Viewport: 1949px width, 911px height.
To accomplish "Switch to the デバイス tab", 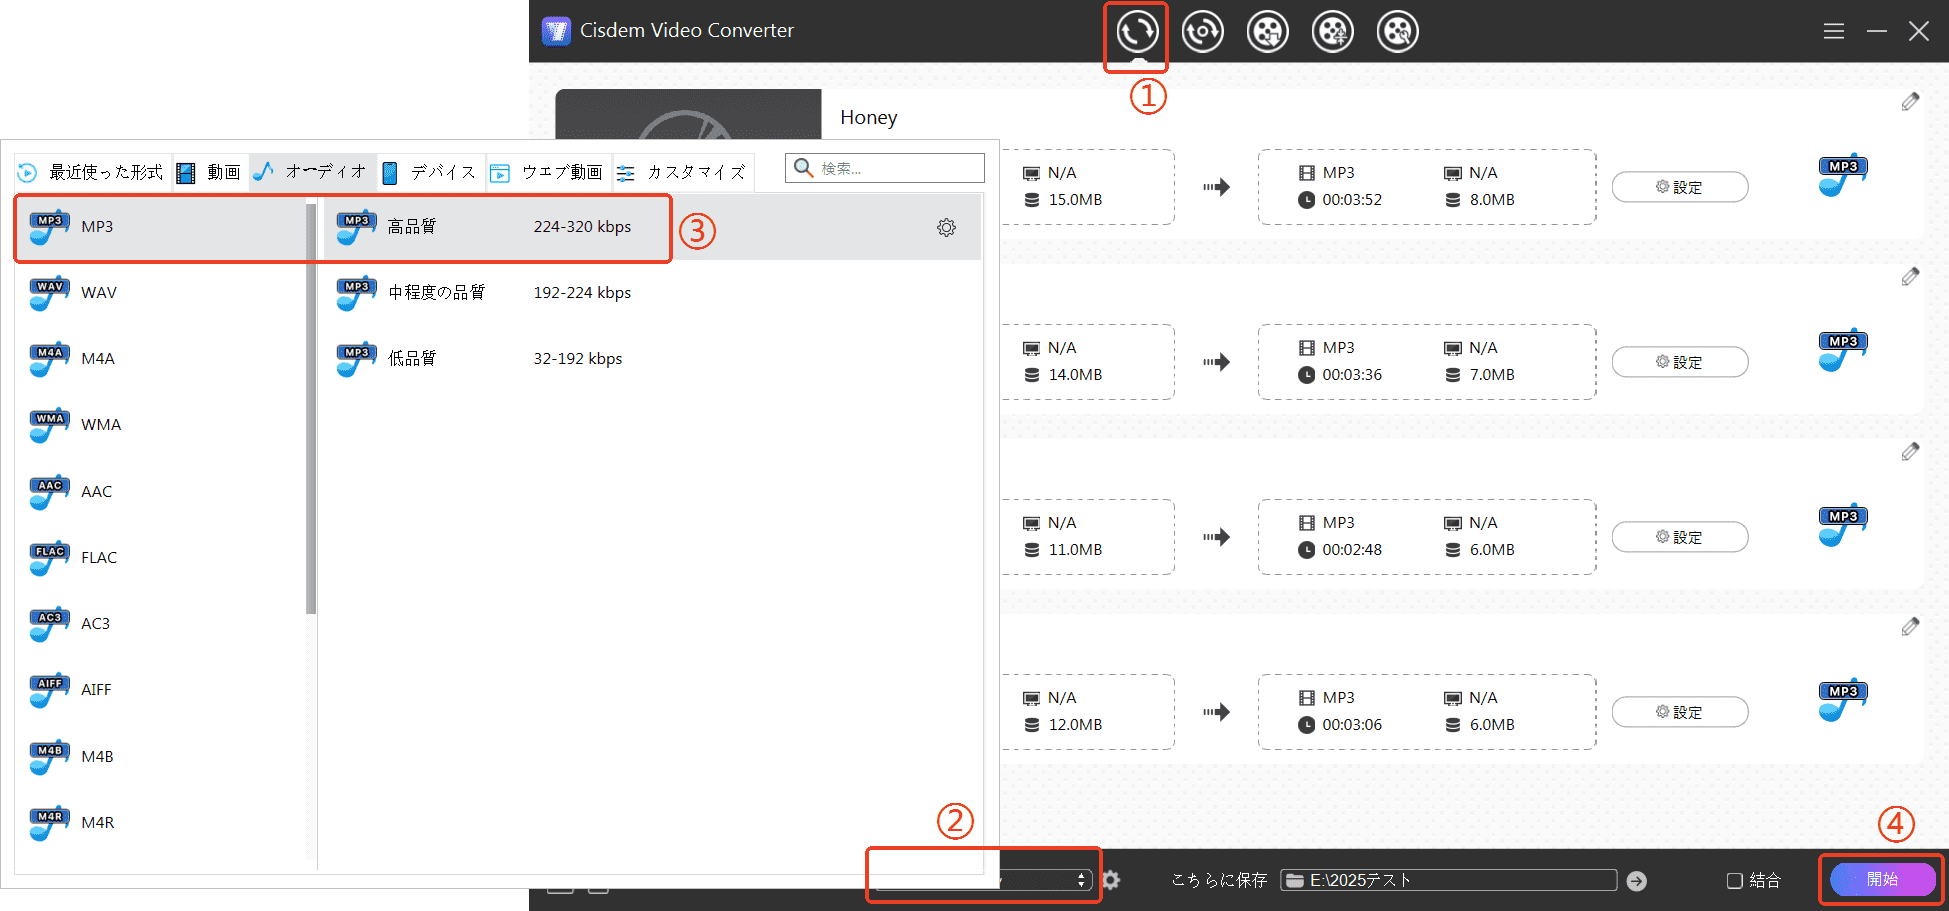I will tap(430, 173).
